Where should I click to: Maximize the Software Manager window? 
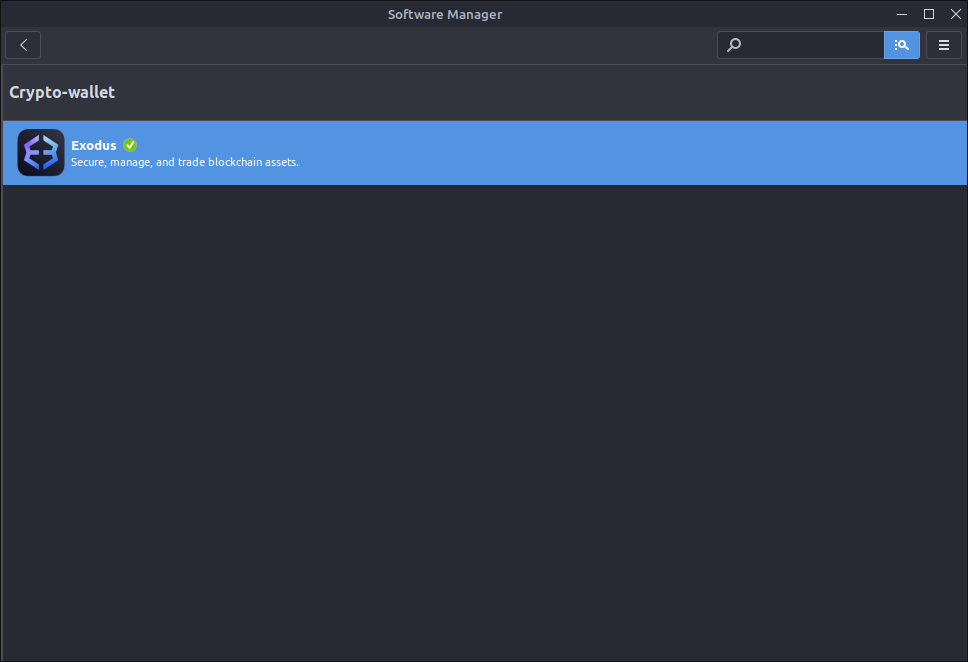[928, 14]
